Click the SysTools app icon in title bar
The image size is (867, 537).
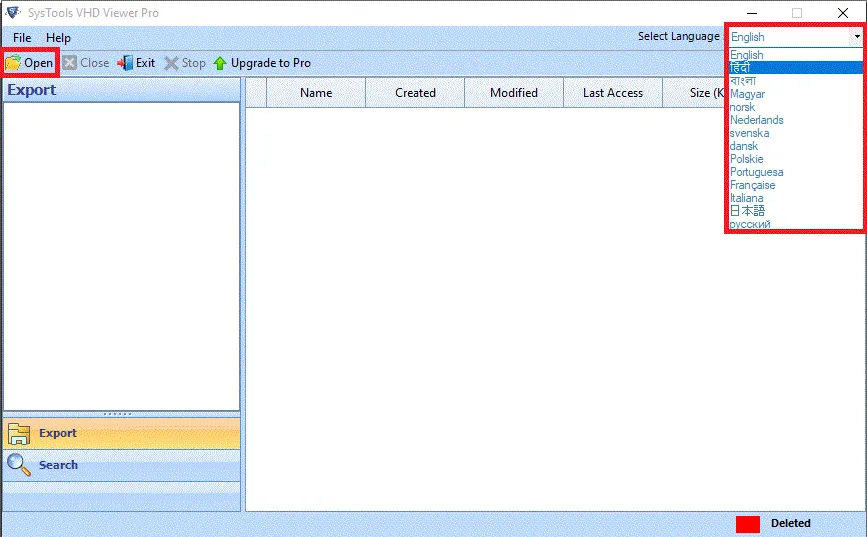(x=13, y=12)
